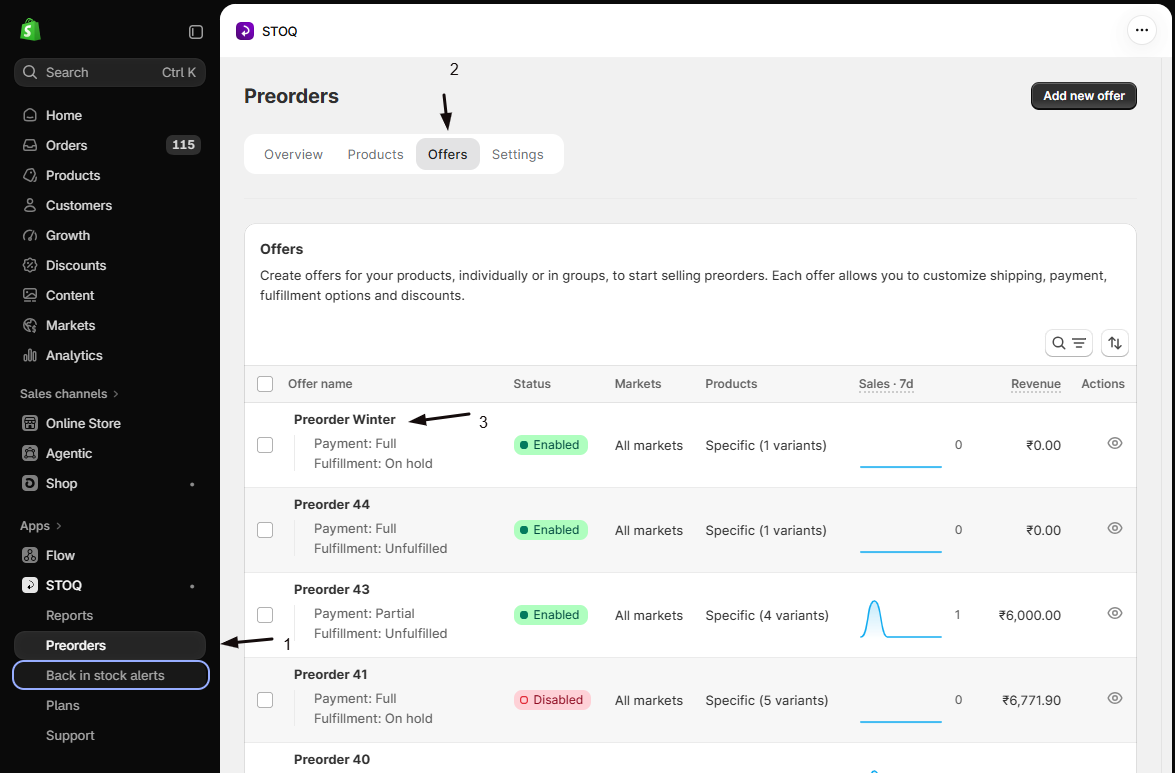Open the Preorder 41 offer
This screenshot has width=1175, height=773.
click(330, 674)
